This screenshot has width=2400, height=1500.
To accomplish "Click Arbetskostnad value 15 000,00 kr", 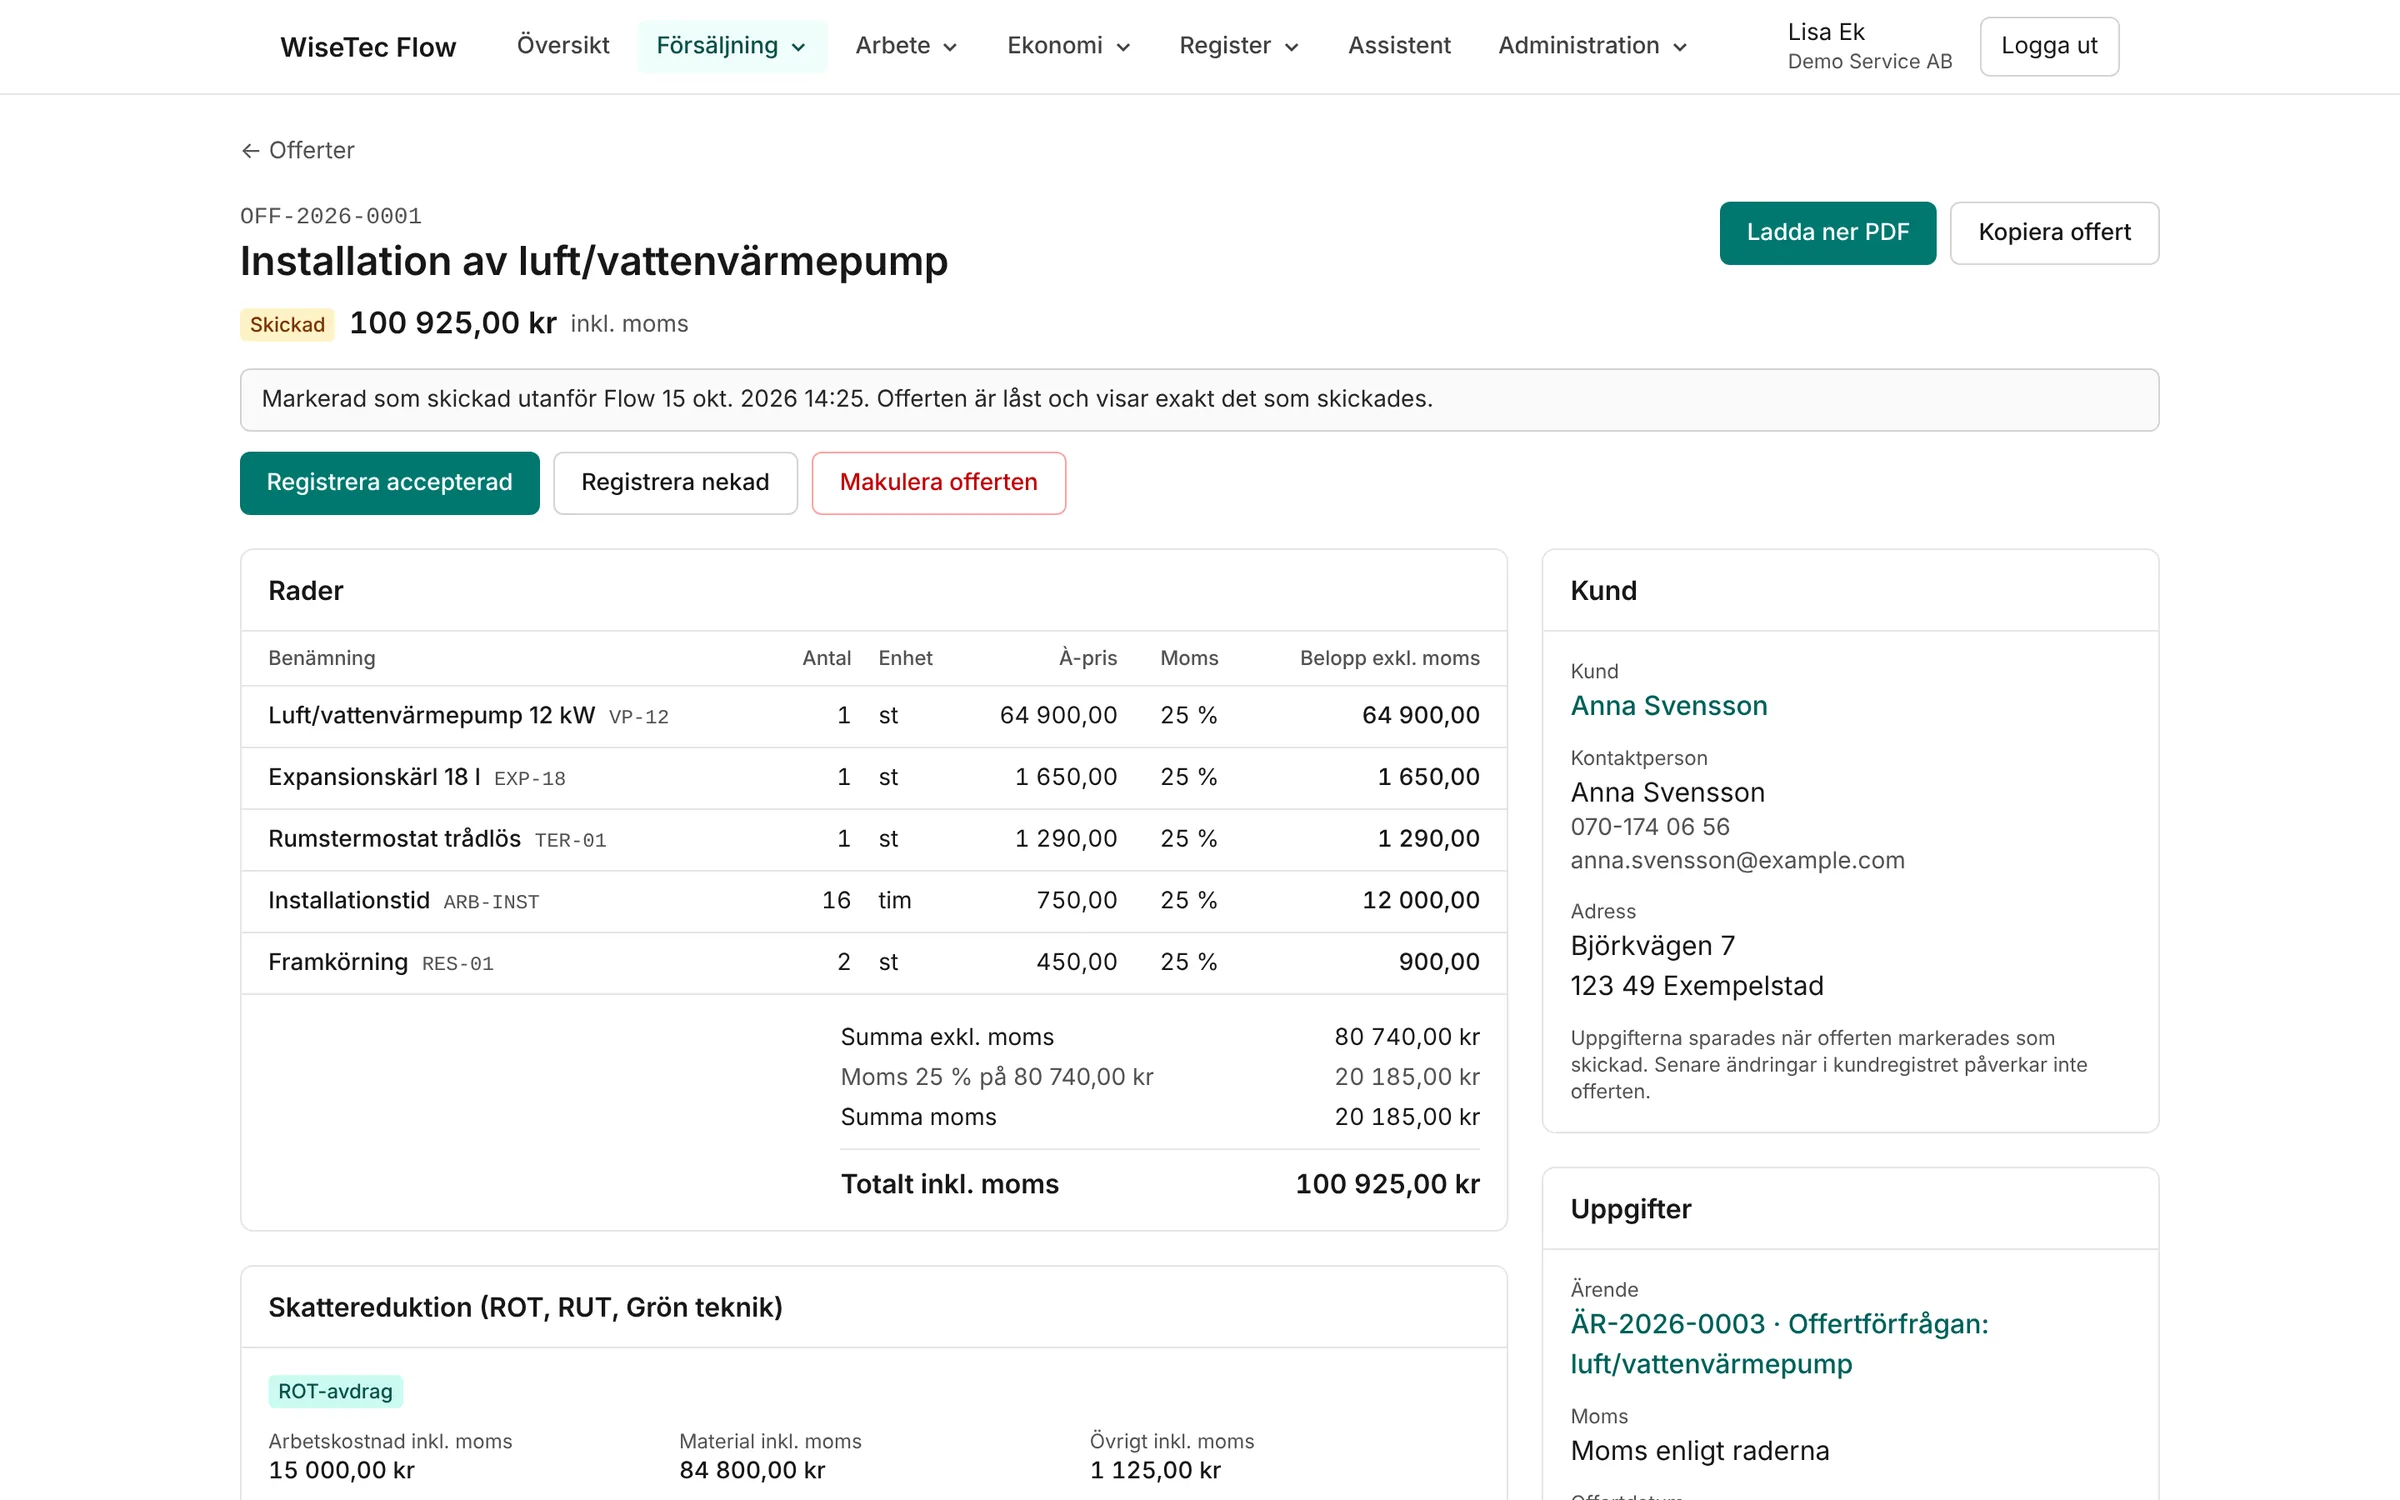I will [341, 1470].
